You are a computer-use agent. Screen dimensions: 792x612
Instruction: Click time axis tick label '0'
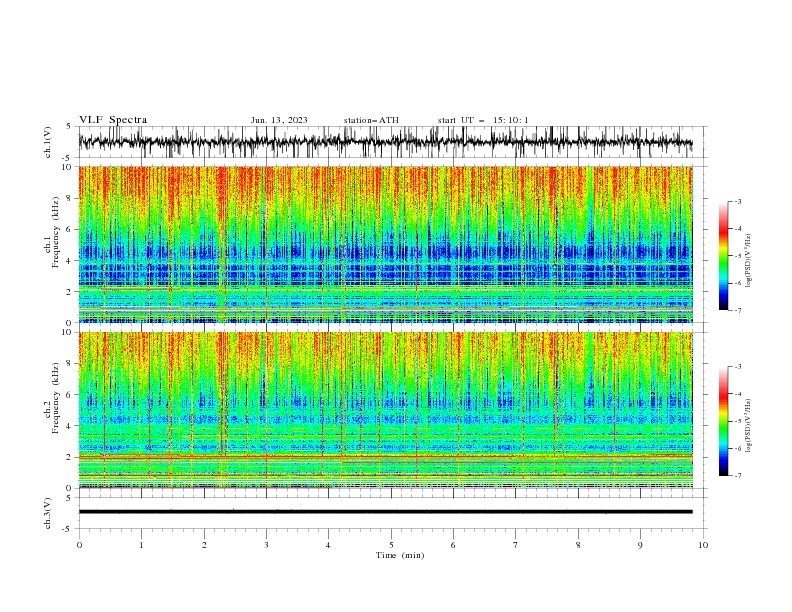pos(79,545)
